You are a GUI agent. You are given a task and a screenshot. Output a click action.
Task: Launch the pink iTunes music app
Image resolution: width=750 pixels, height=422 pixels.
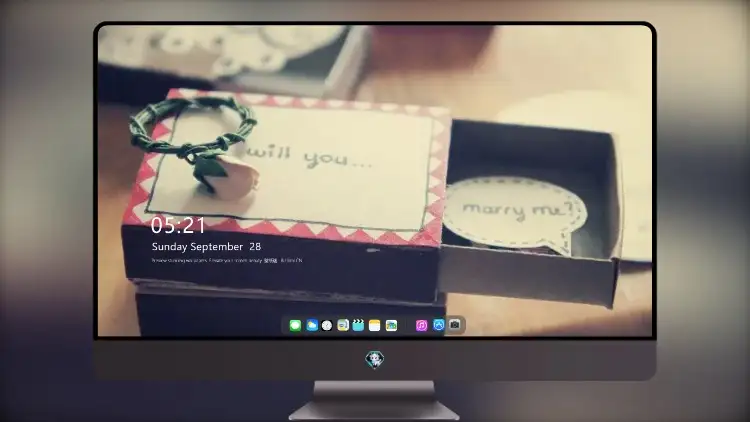coord(421,325)
